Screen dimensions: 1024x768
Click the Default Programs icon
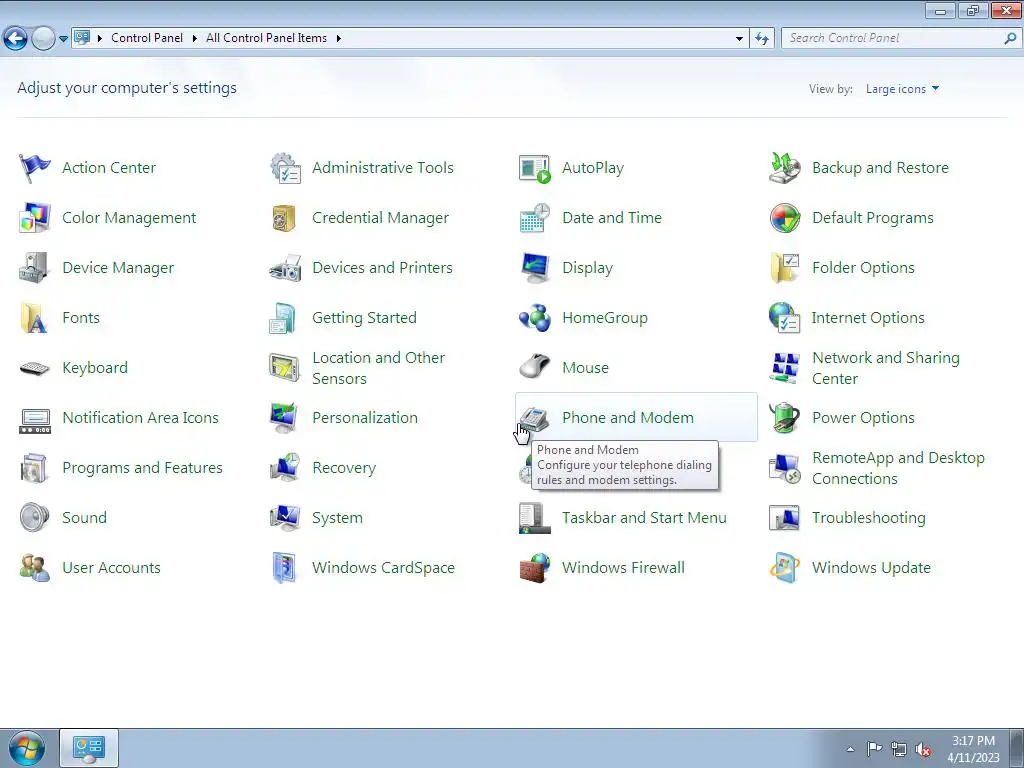point(784,218)
